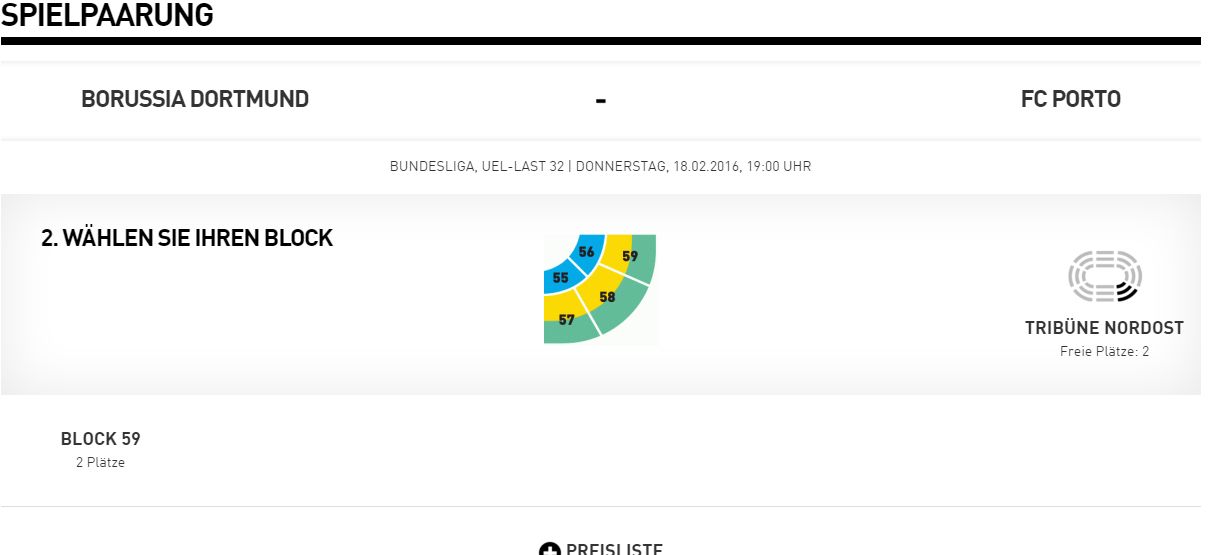Expand the Preisliste price list
Screen dimensions: 1212x555
click(600, 549)
